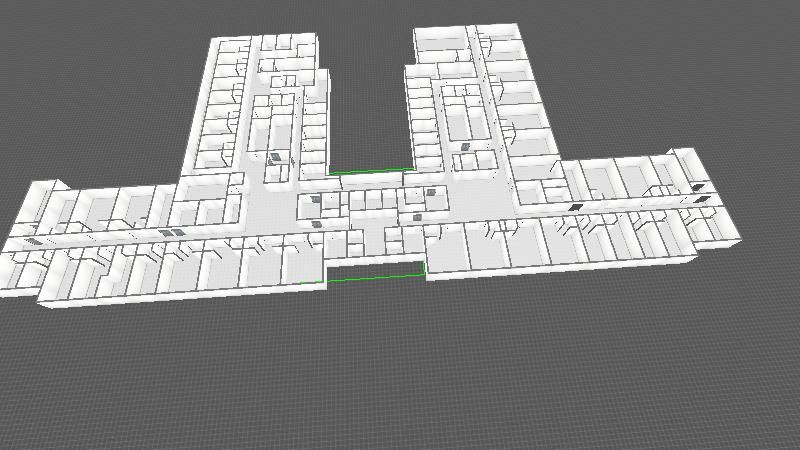Select the dark marker in the right corridor

coord(576,207)
